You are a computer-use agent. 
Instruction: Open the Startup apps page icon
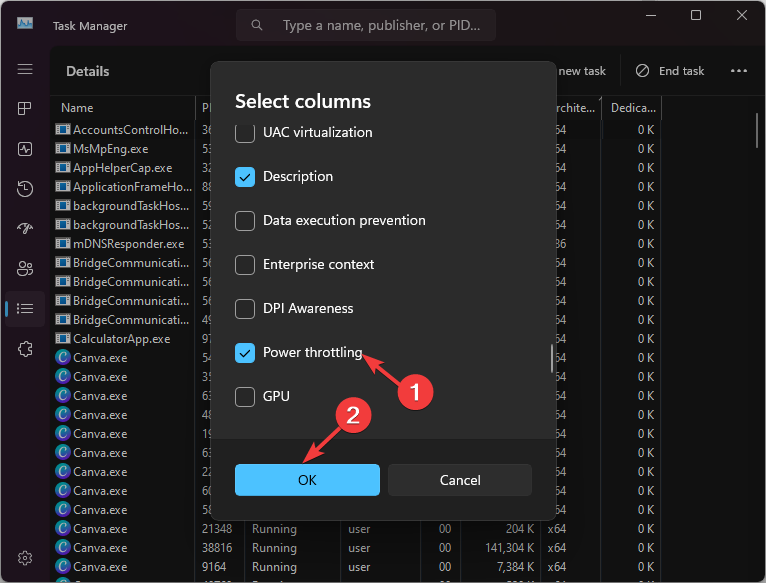coord(25,228)
